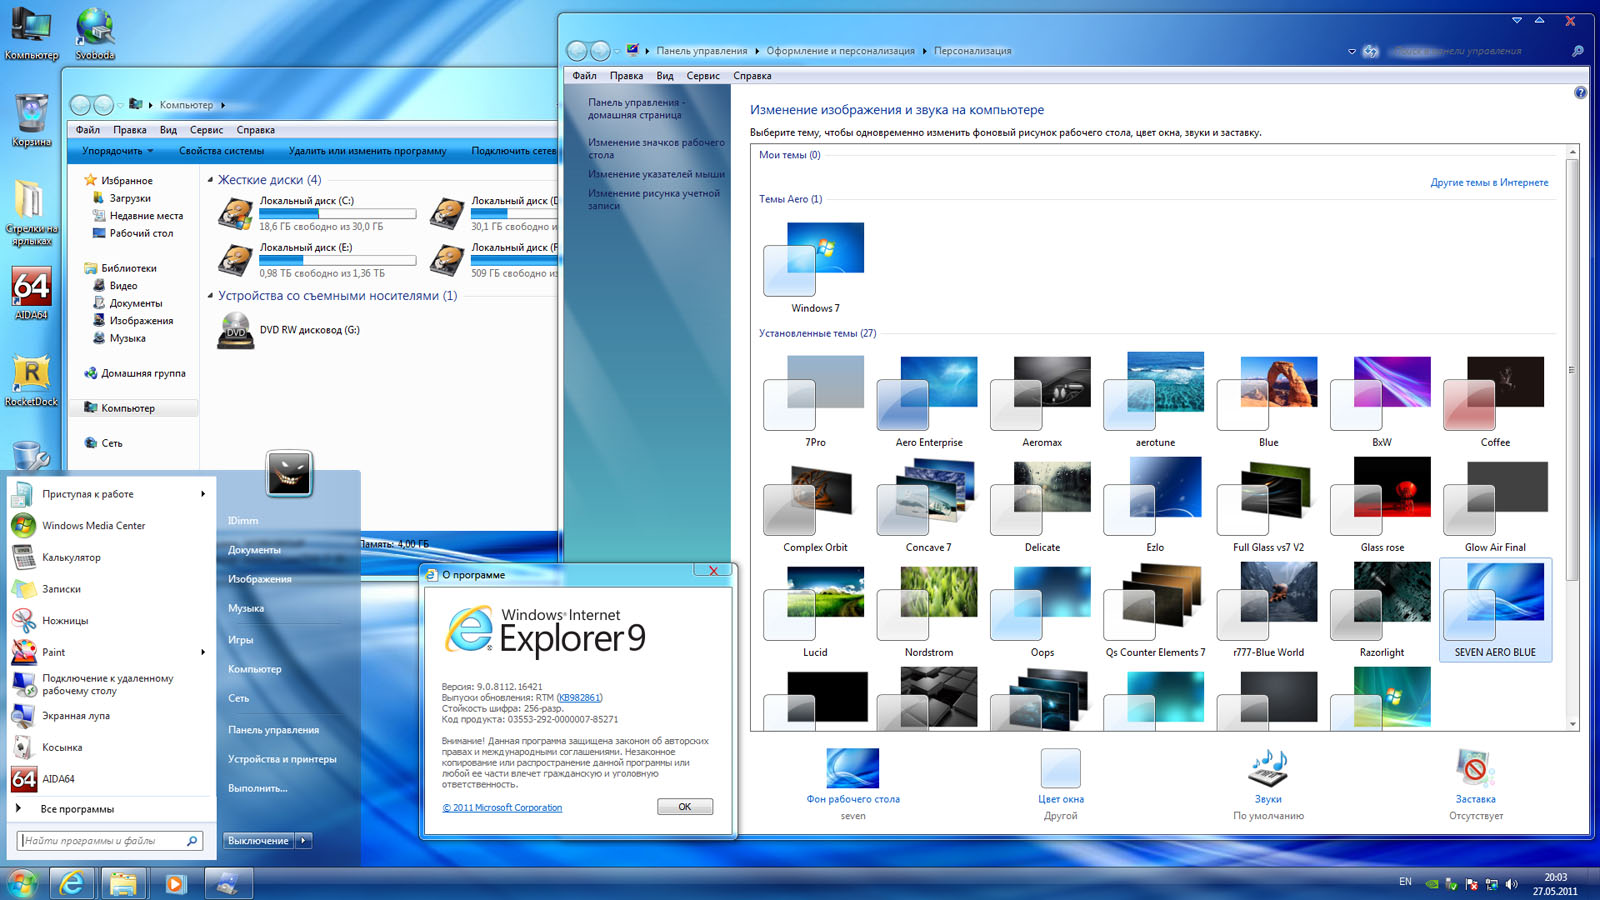Screen dimensions: 1600x900
Task: Open the shutdown options arrow button
Action: [x=304, y=841]
